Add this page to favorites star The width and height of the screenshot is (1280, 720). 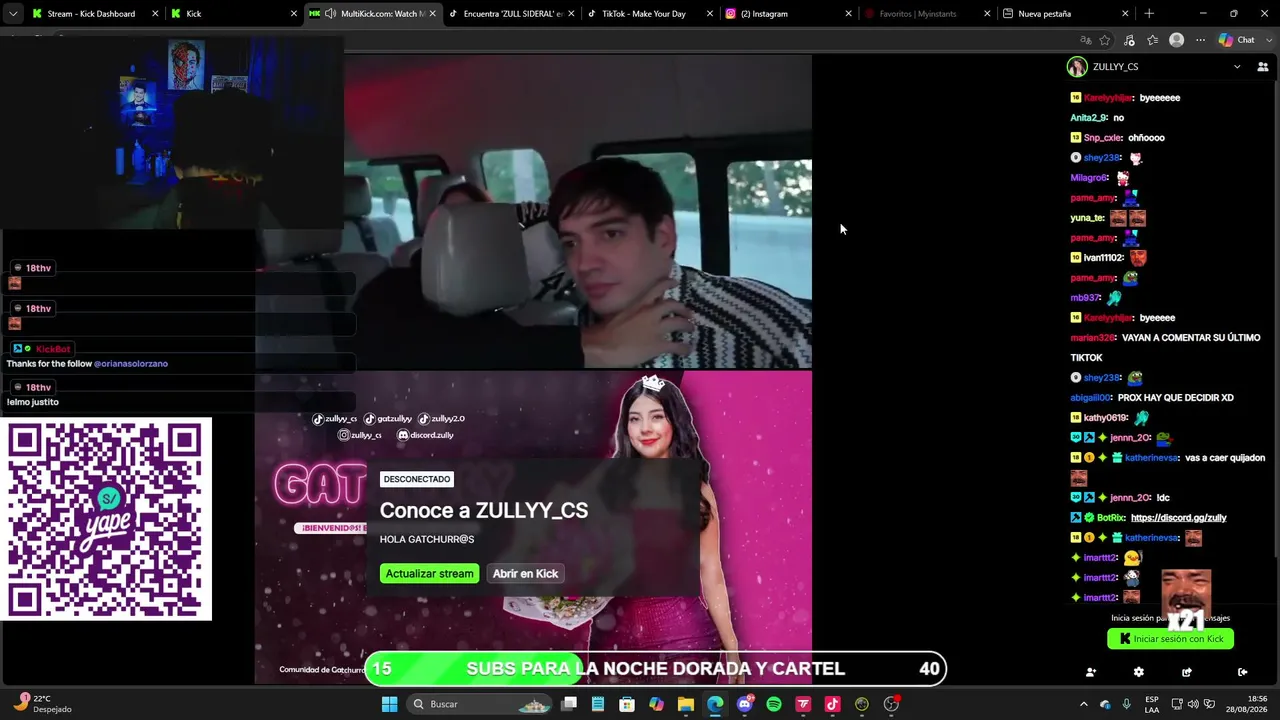coord(1105,40)
